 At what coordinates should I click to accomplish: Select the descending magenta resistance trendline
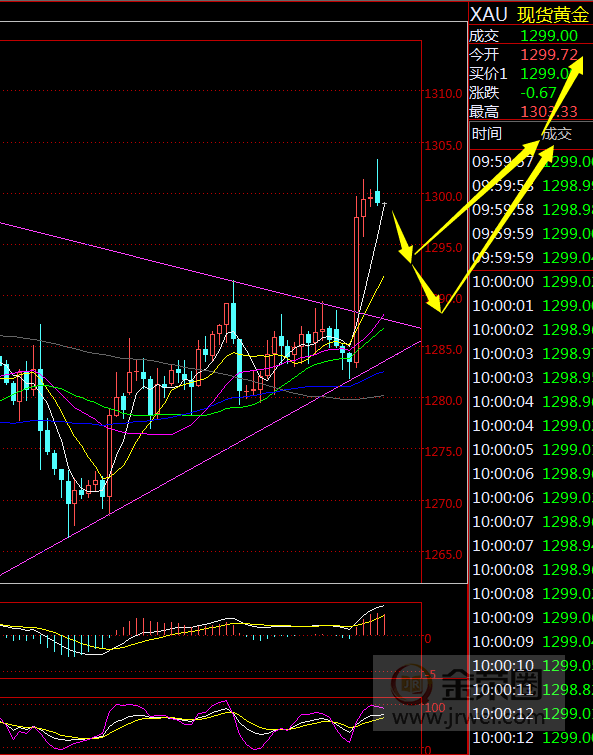(210, 275)
